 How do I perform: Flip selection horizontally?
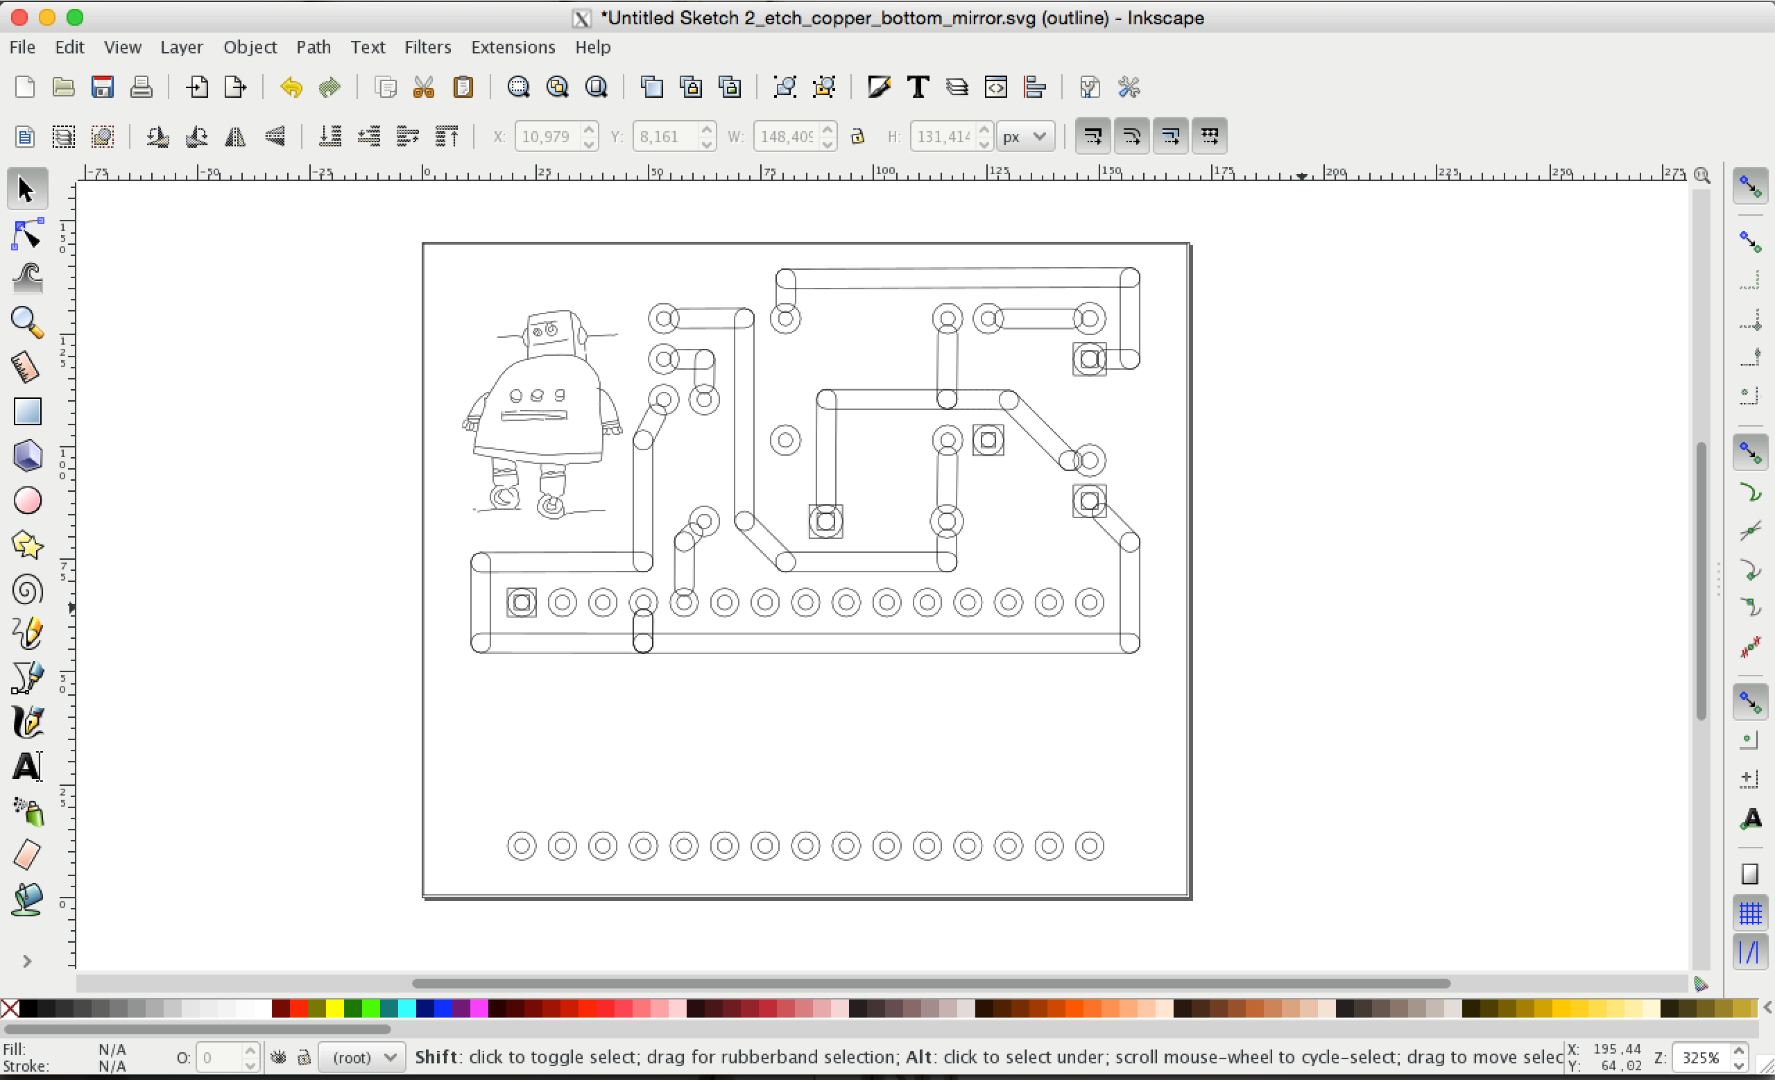[235, 136]
